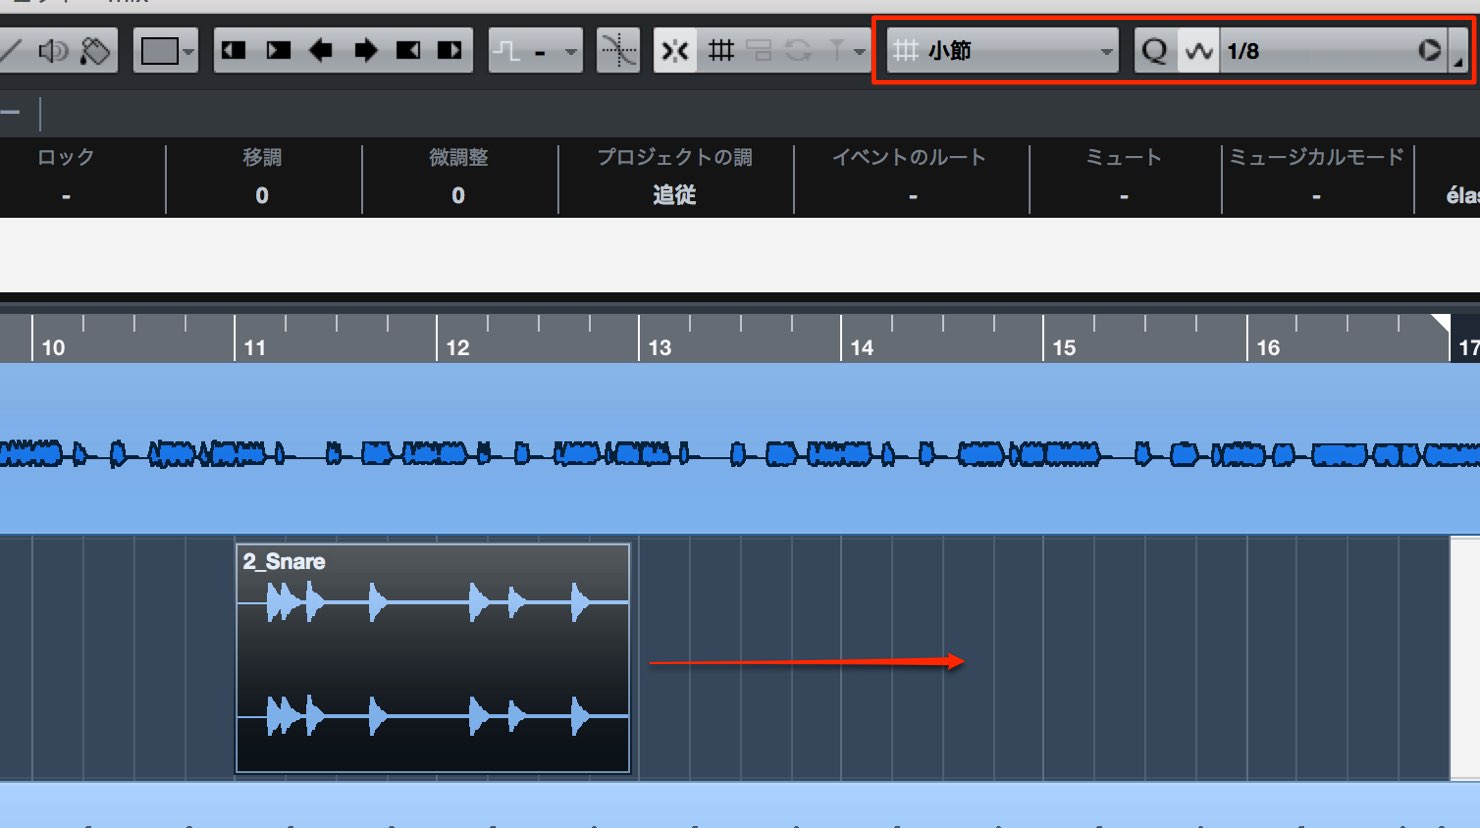Screen dimensions: 1480x828
Task: Click 追従 under プロジェクトの調
Action: point(674,195)
